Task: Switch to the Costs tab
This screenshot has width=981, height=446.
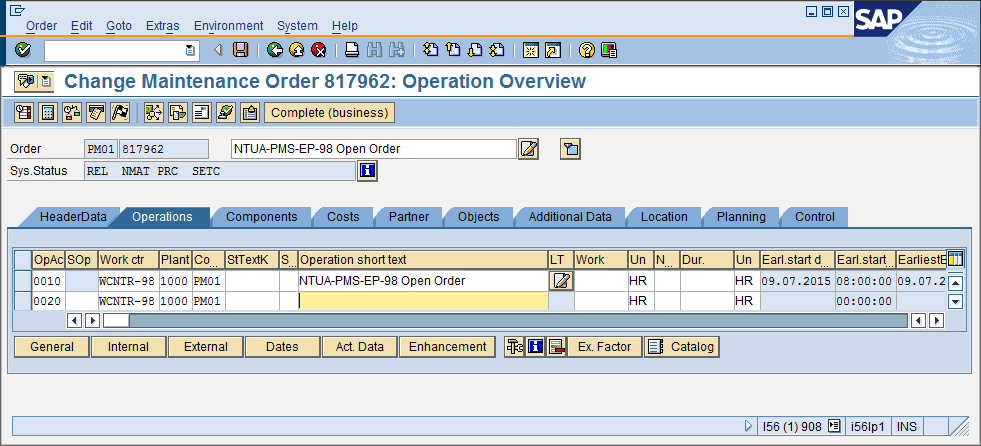Action: pyautogui.click(x=343, y=216)
